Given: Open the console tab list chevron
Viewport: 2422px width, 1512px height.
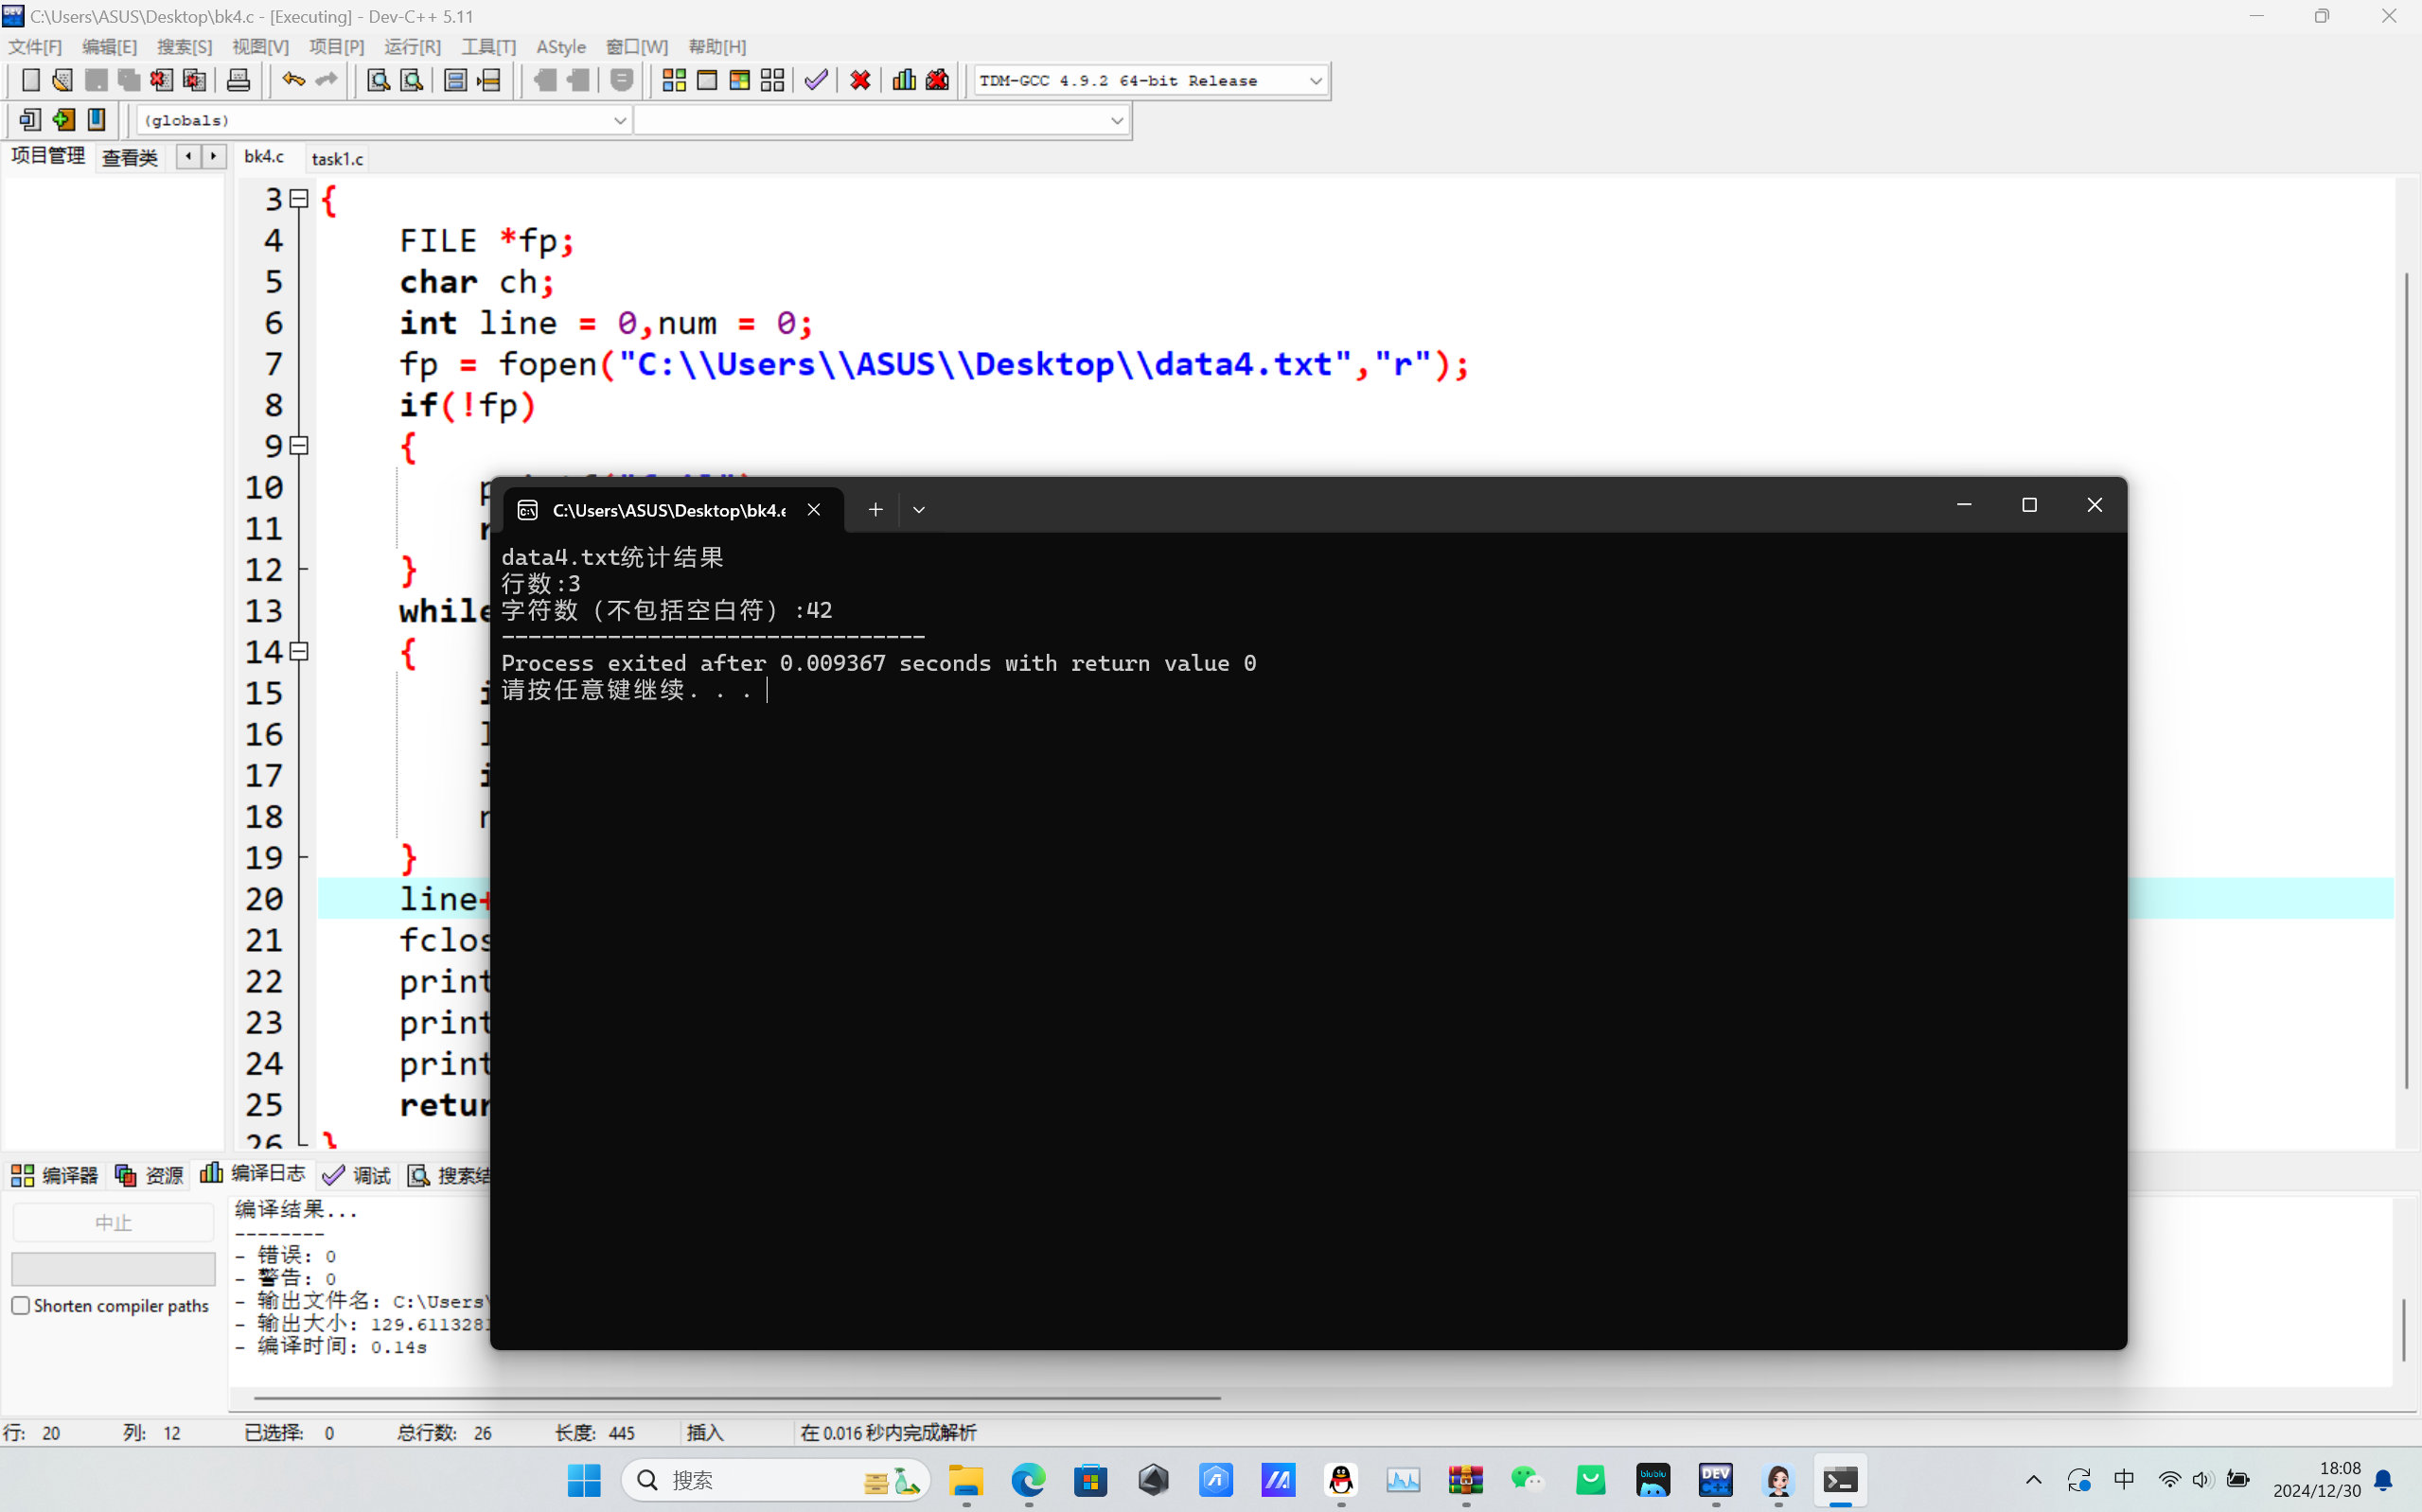Looking at the screenshot, I should click(919, 510).
